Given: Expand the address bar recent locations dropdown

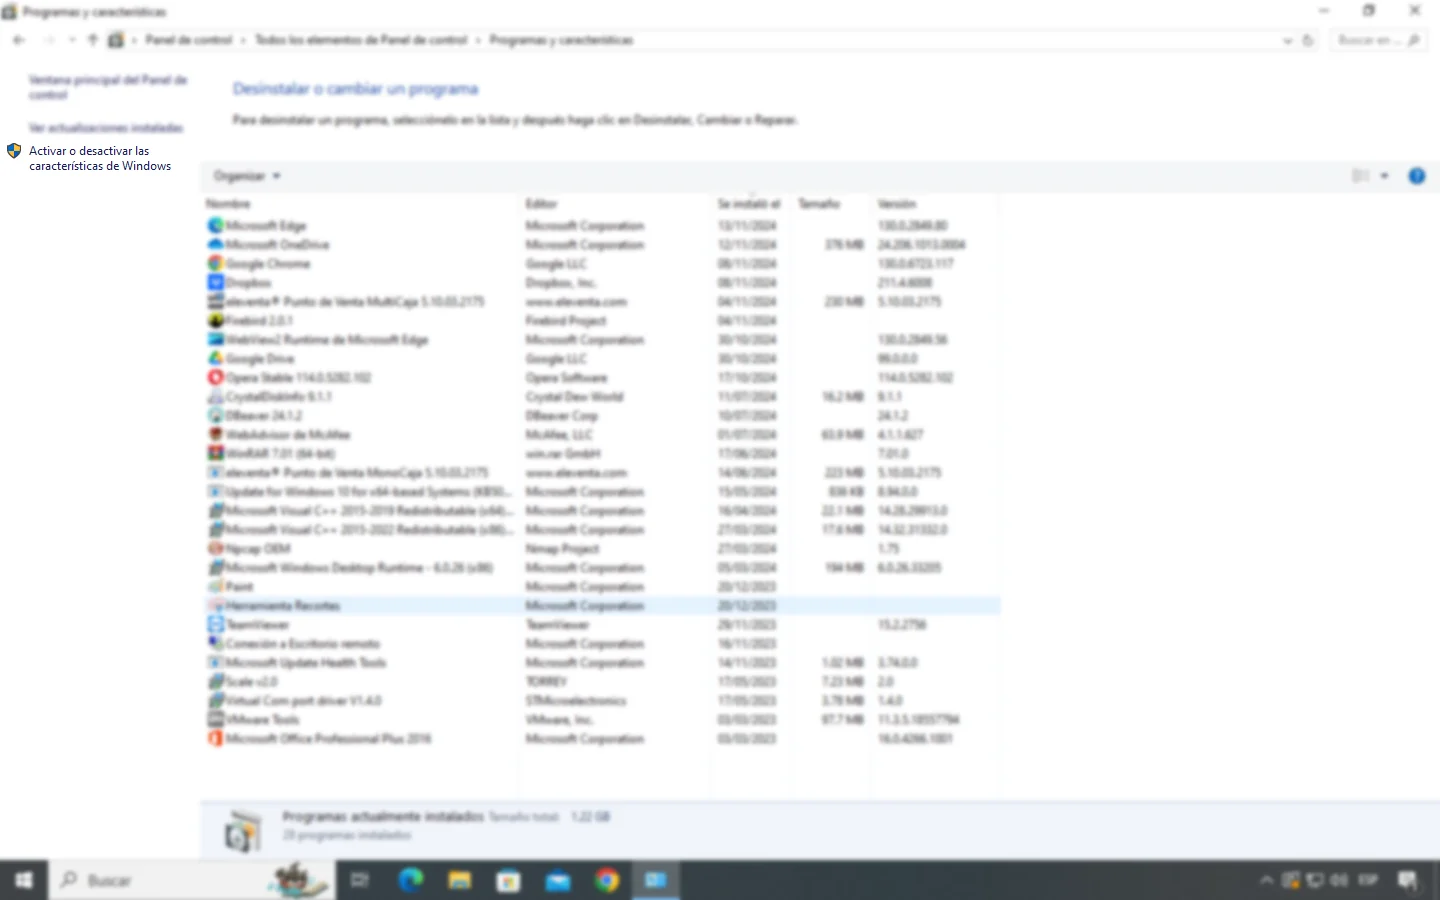Looking at the screenshot, I should click(1289, 40).
